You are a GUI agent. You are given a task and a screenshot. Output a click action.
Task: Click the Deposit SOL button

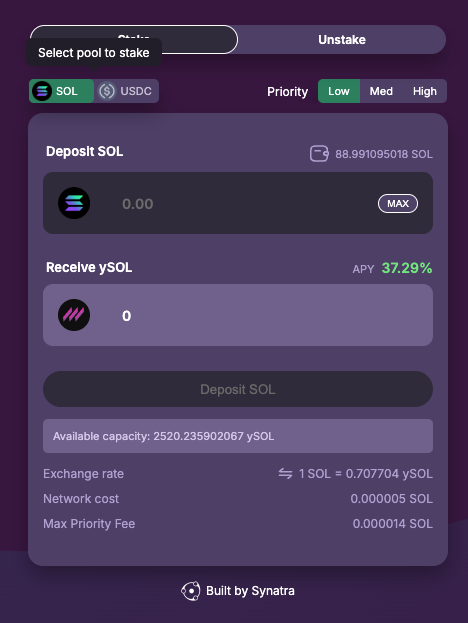click(238, 389)
